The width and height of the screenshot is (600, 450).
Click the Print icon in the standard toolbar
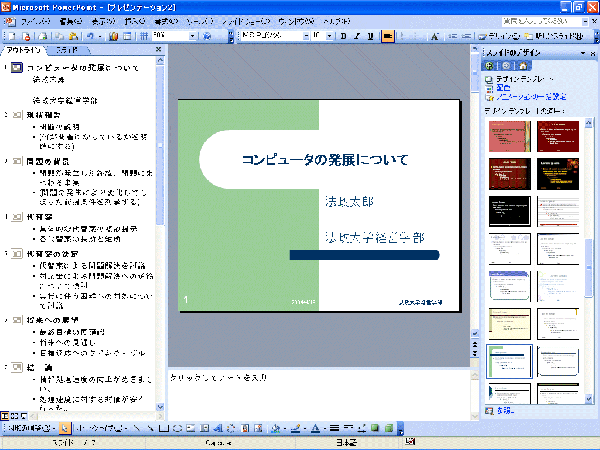tap(43, 36)
